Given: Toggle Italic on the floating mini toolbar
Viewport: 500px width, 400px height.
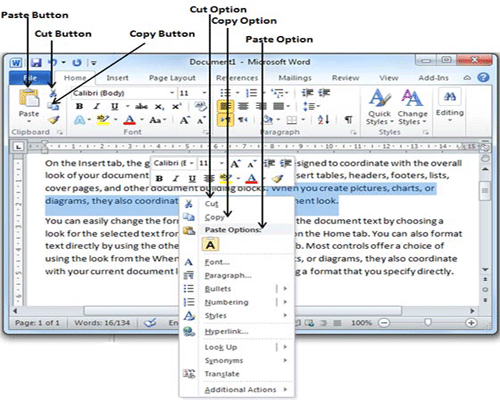Looking at the screenshot, I should coord(176,179).
